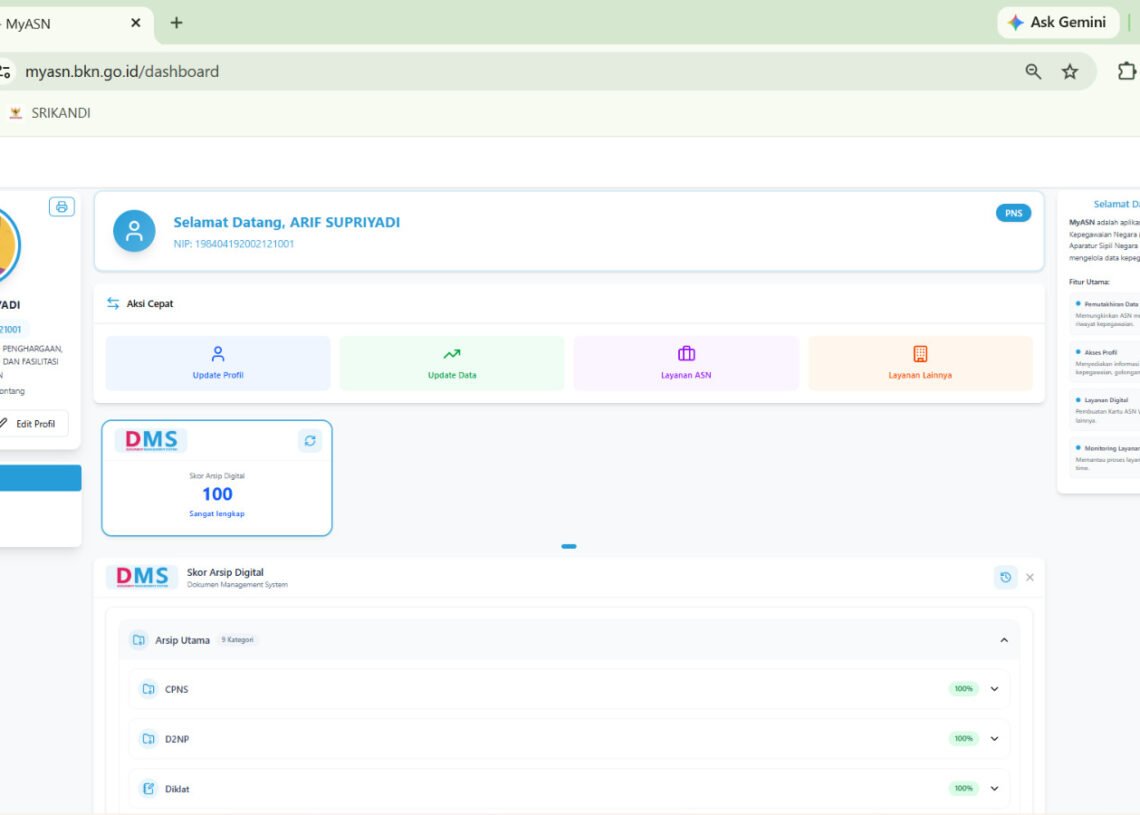Open the browser extensions puzzle icon

point(1126,71)
